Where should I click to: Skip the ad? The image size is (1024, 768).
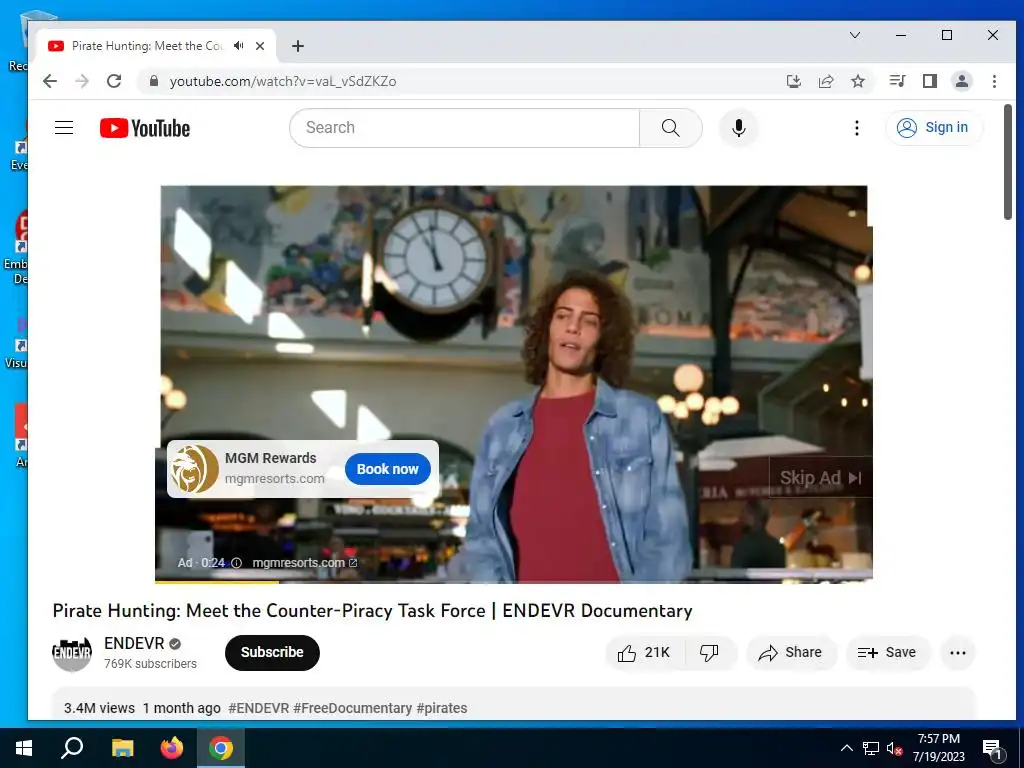click(820, 477)
